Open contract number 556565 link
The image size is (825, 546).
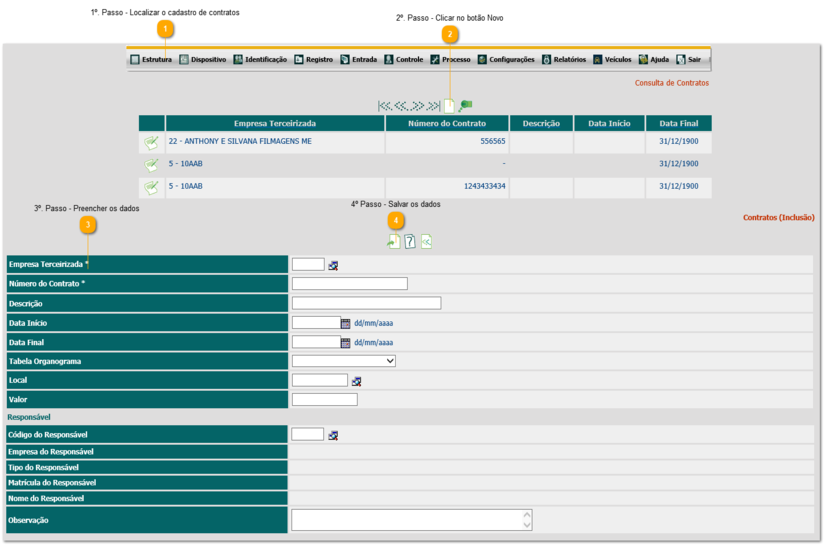(492, 141)
